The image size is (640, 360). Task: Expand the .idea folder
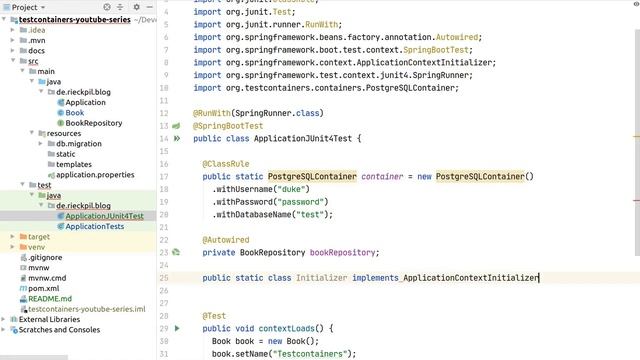[13, 30]
